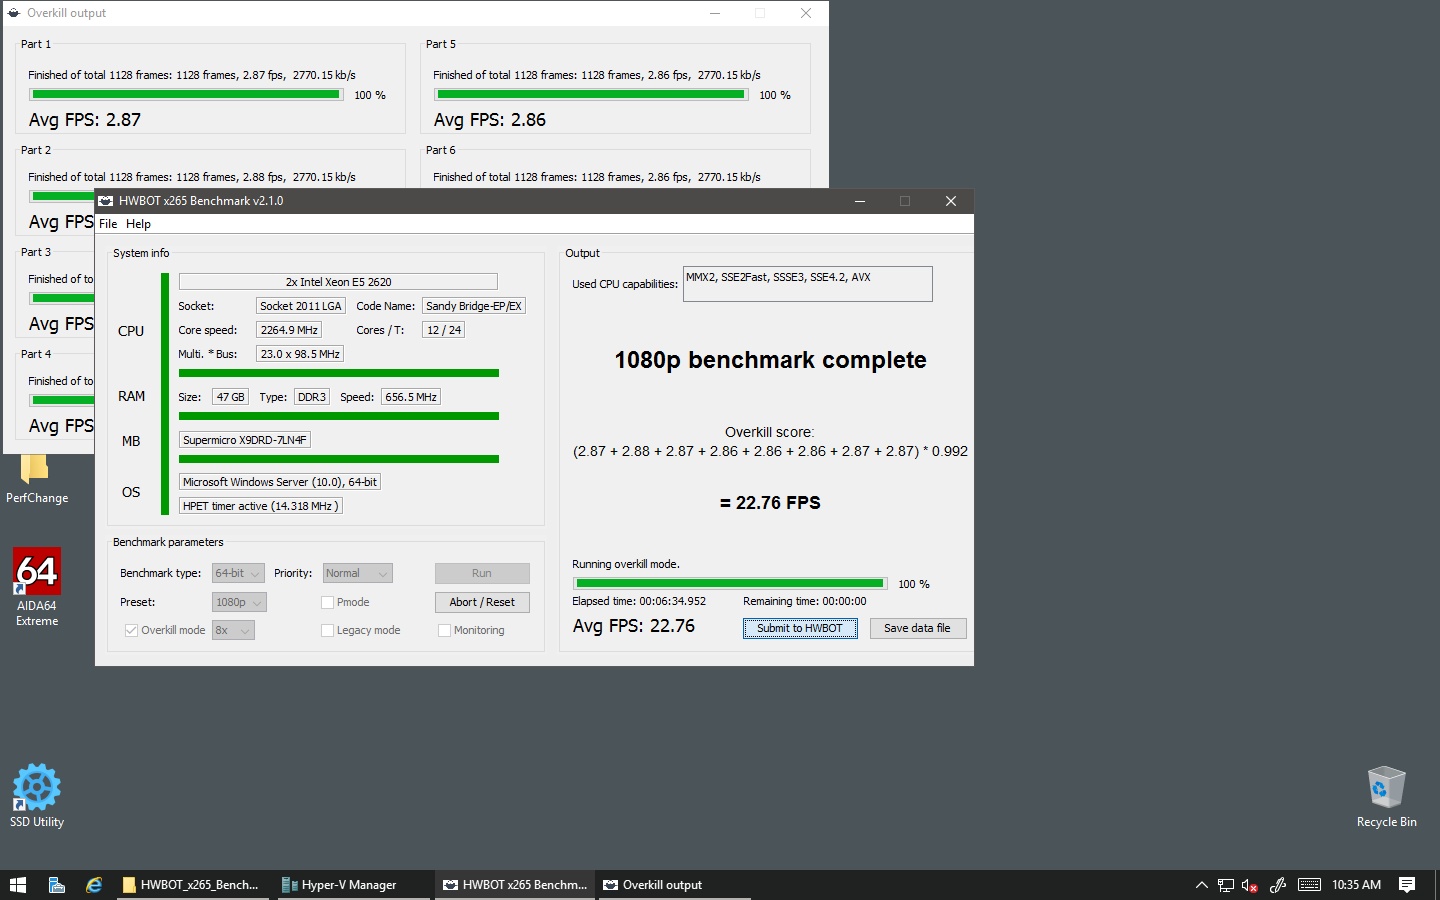Switch to HWBOT_x265_Bench folder taskbar item
This screenshot has width=1440, height=900.
click(x=192, y=885)
